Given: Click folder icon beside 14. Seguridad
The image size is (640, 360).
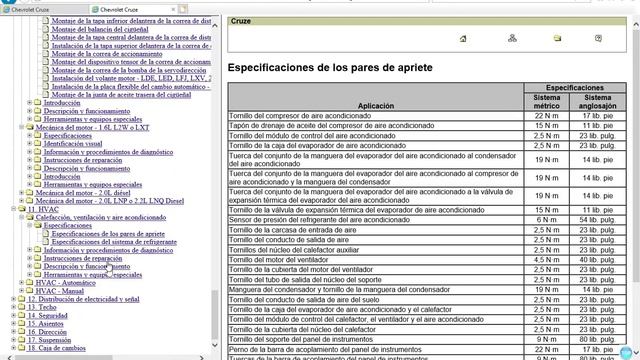Looking at the screenshot, I should tap(22, 315).
